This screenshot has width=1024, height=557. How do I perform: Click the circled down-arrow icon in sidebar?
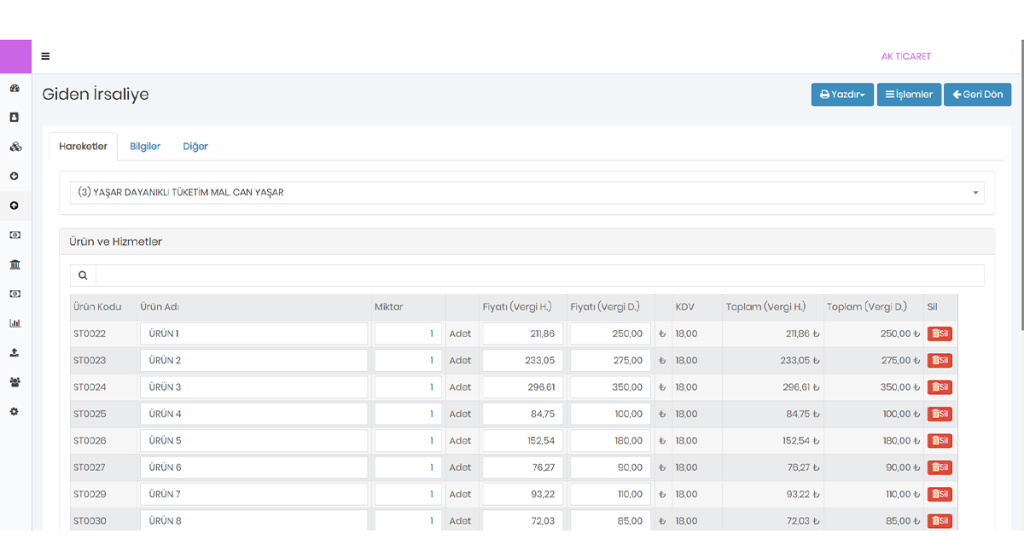pos(15,176)
